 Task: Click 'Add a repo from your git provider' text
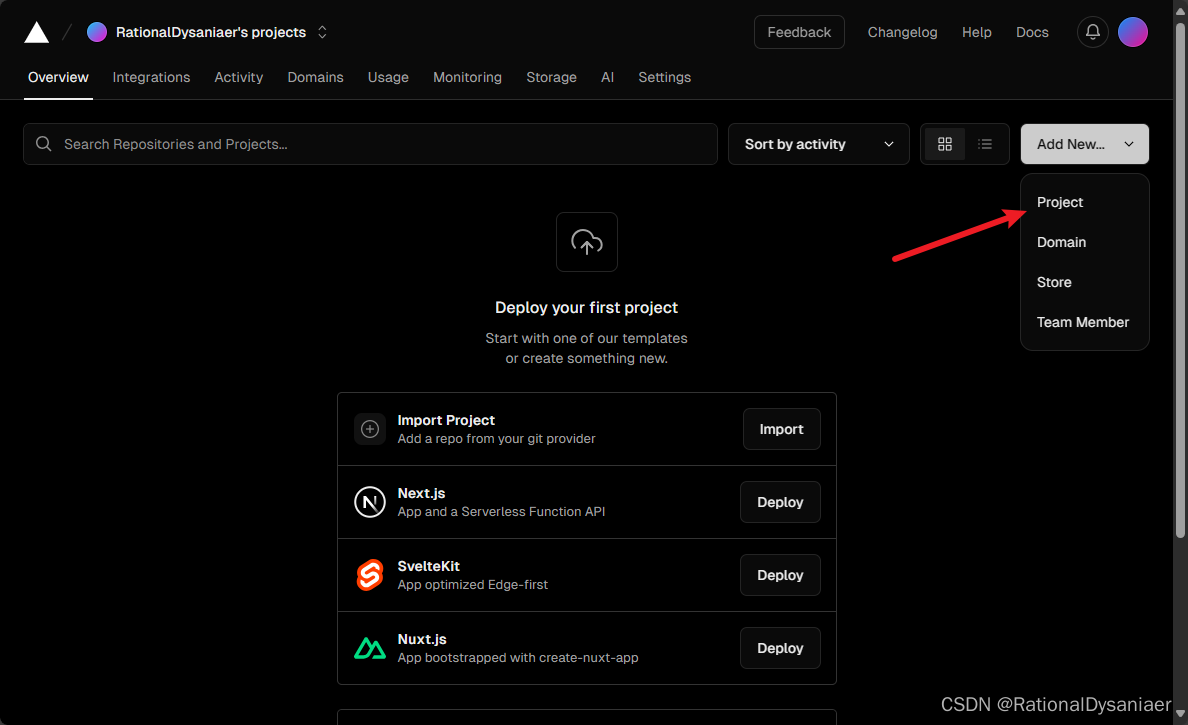tap(496, 439)
